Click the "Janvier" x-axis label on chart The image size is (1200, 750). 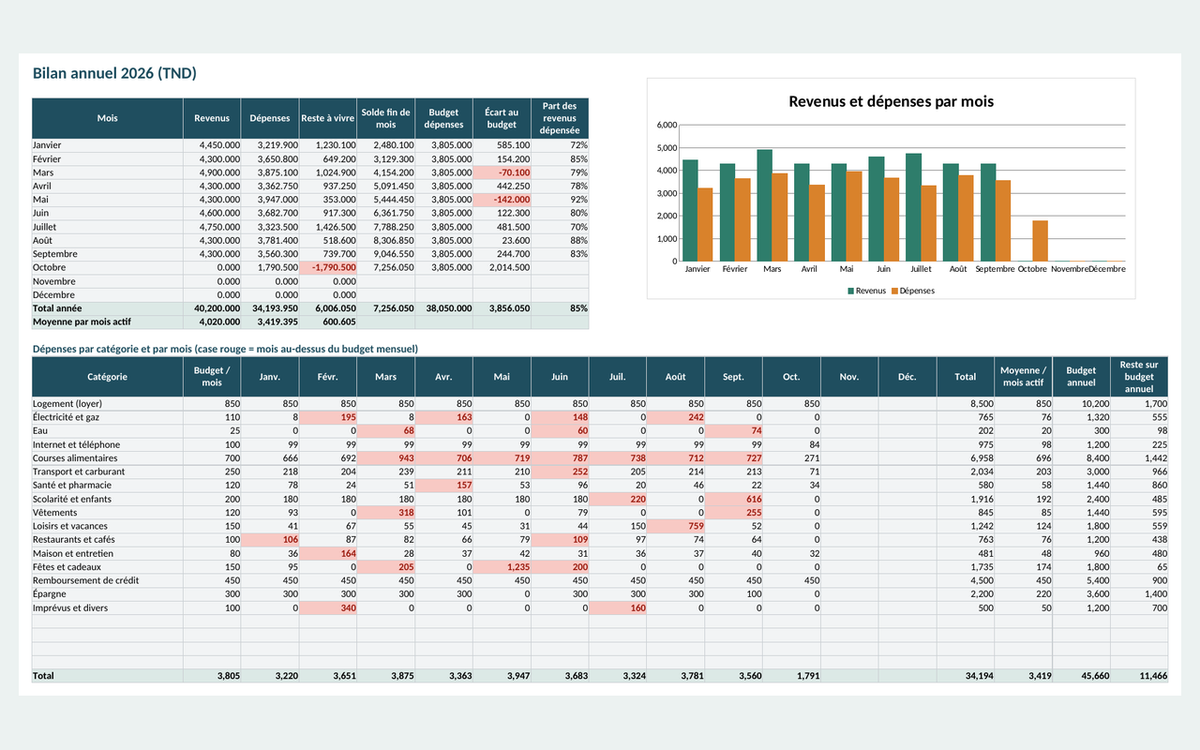pos(698,269)
